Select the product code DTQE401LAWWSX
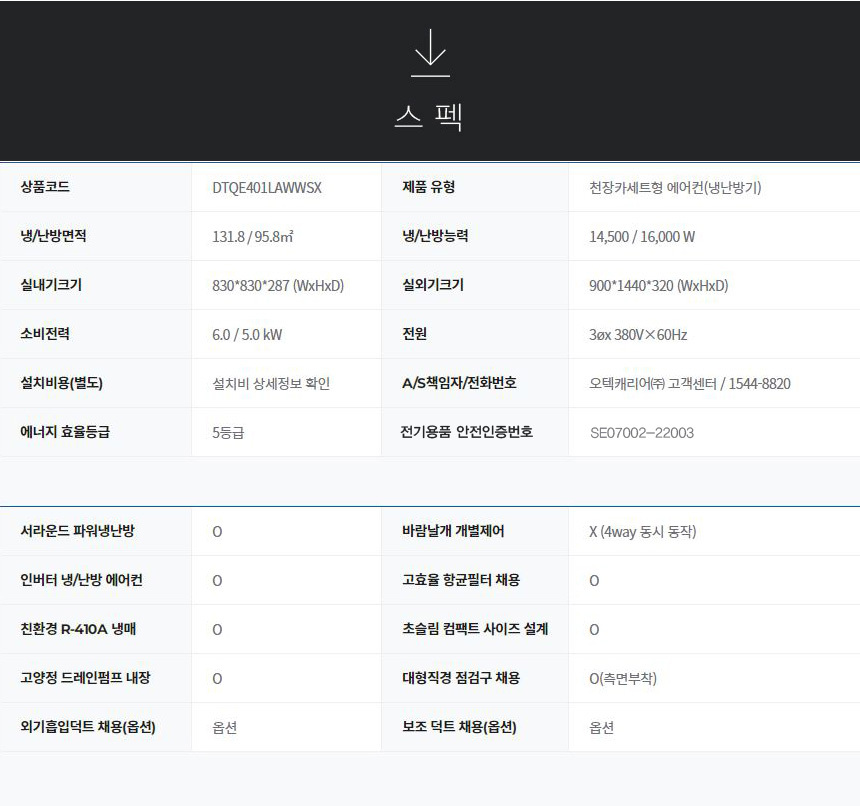The width and height of the screenshot is (860, 806). click(x=267, y=188)
